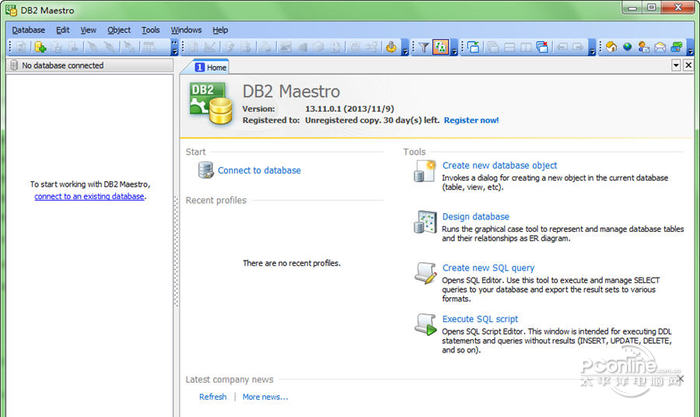Close the Home tab with the X button
The width and height of the screenshot is (700, 417).
[689, 66]
